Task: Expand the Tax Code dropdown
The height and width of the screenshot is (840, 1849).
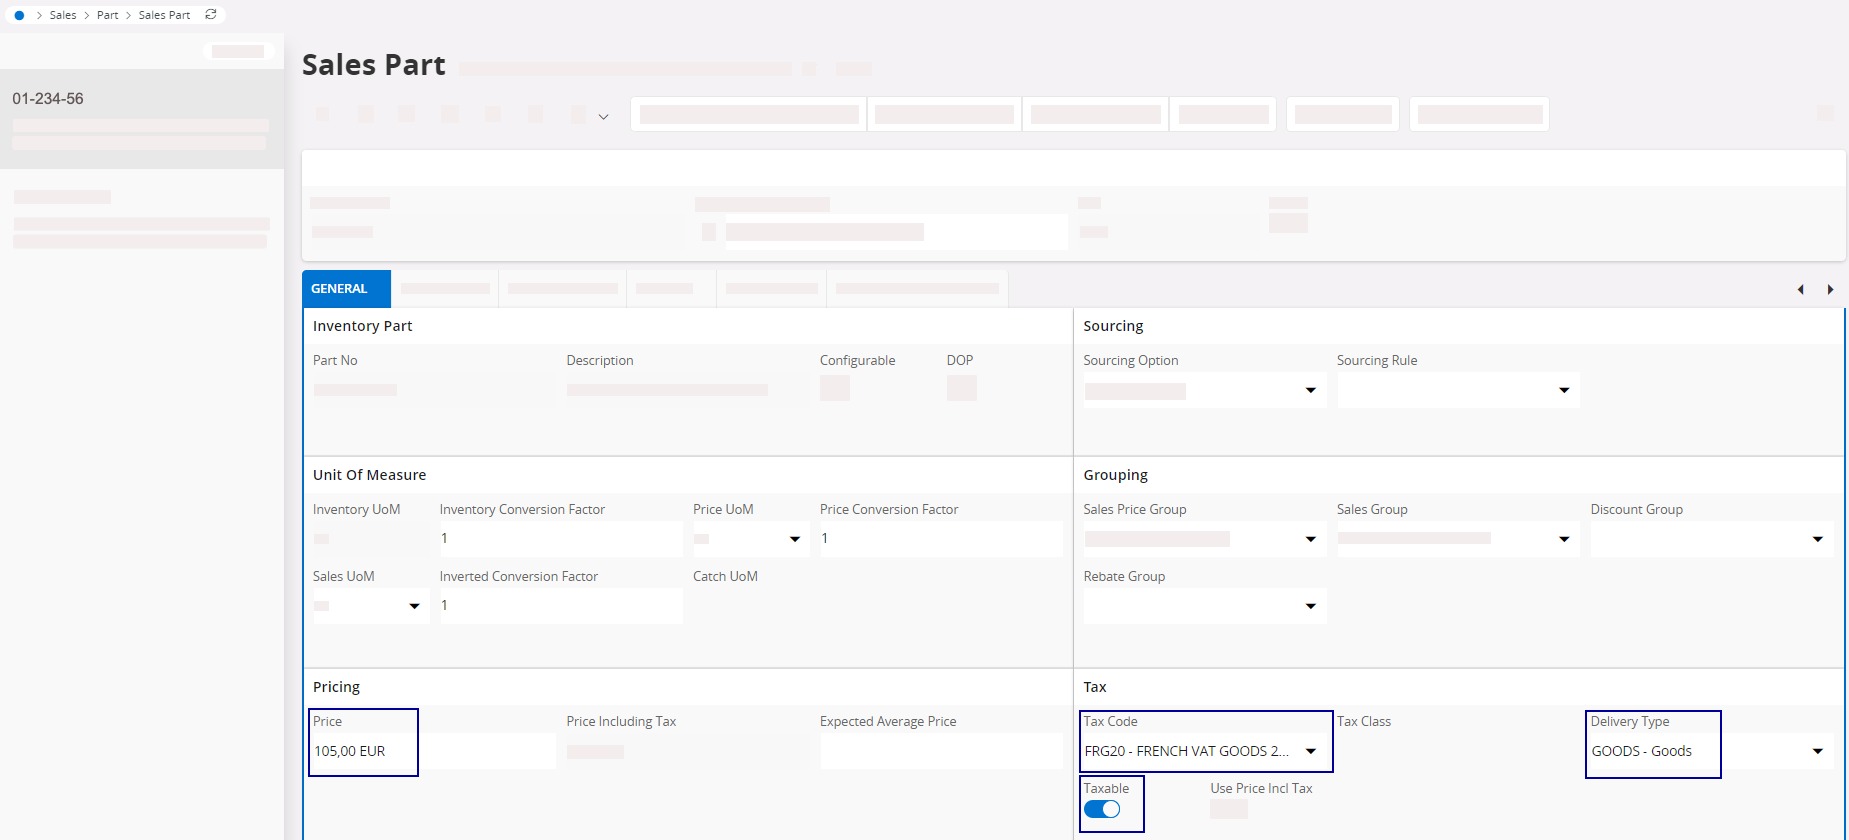Action: pyautogui.click(x=1310, y=751)
